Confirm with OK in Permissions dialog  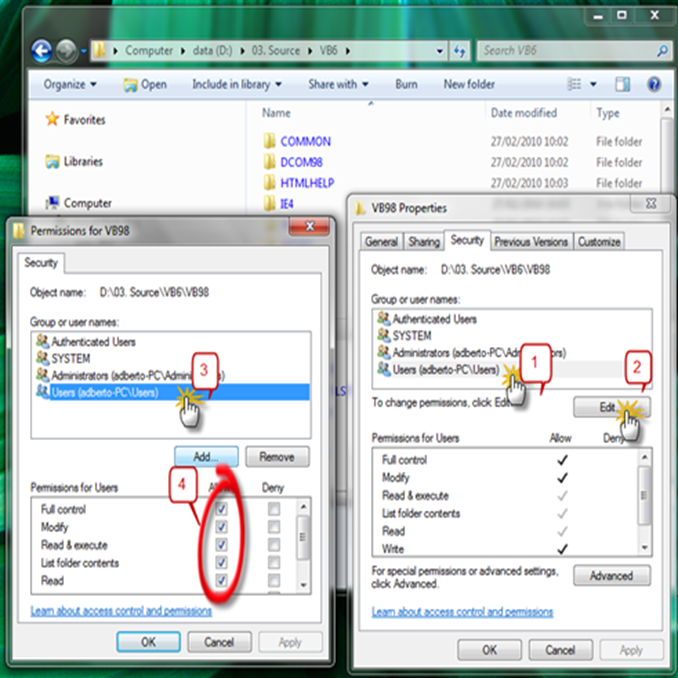click(148, 642)
